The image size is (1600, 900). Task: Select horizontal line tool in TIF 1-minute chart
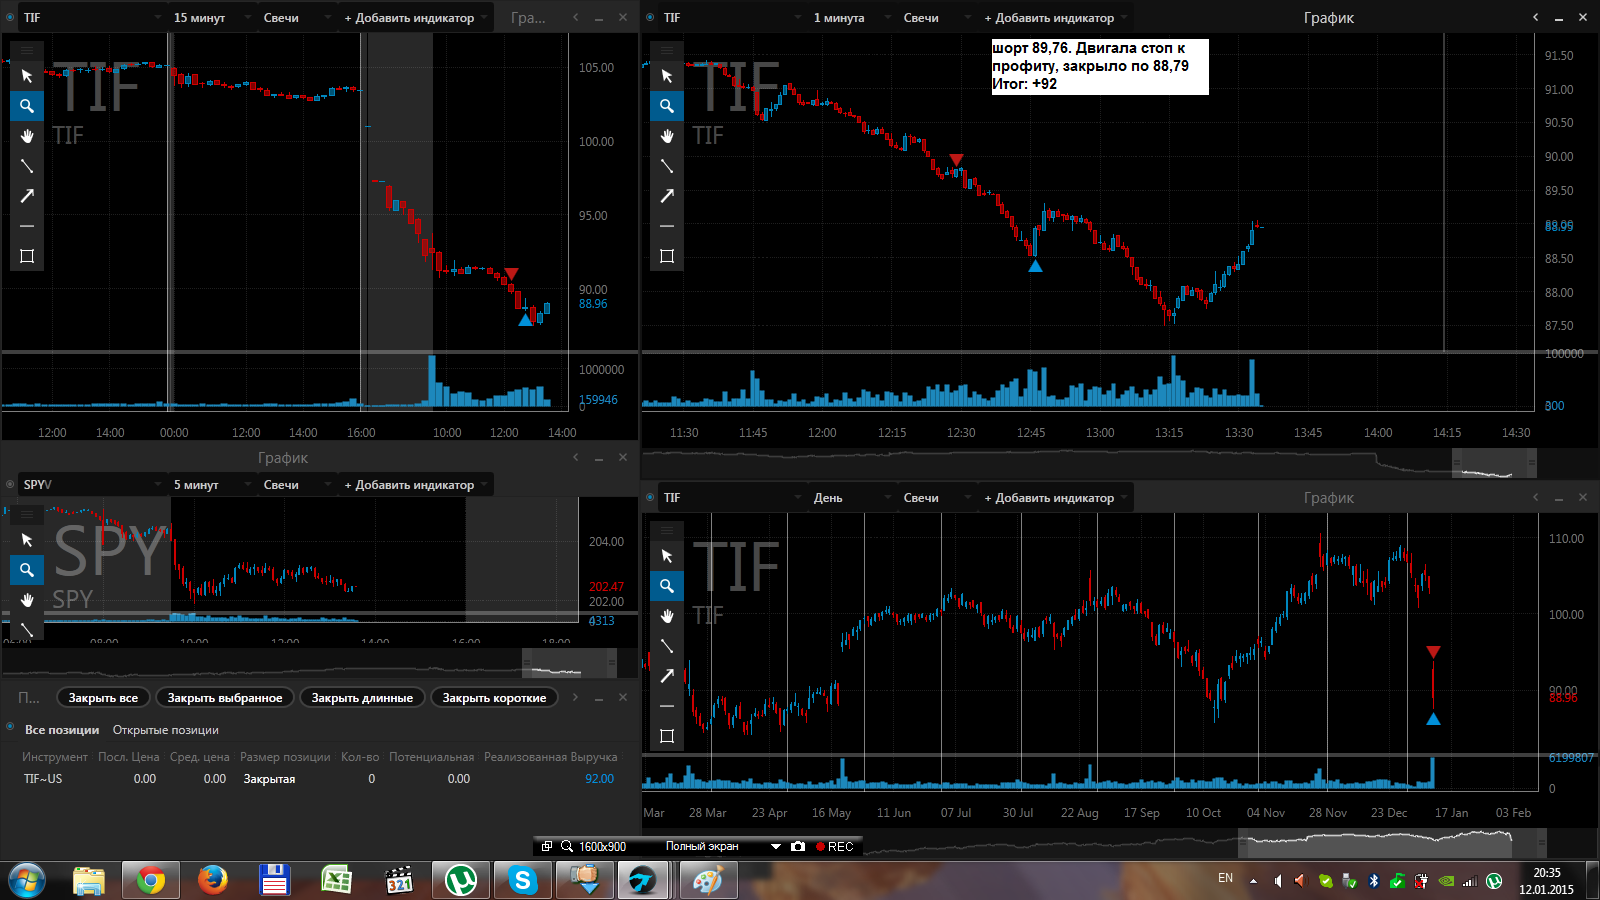tap(667, 226)
